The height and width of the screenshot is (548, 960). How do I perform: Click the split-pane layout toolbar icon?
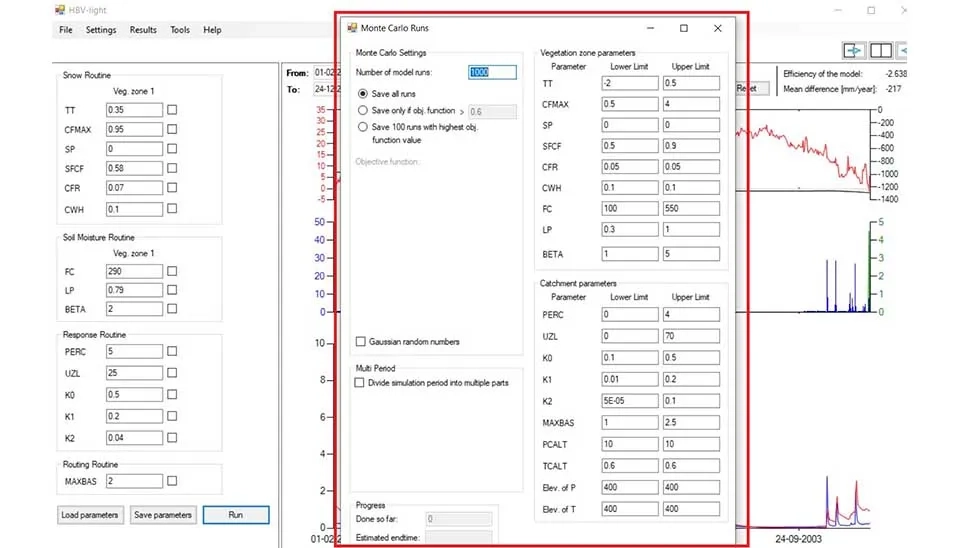[881, 50]
